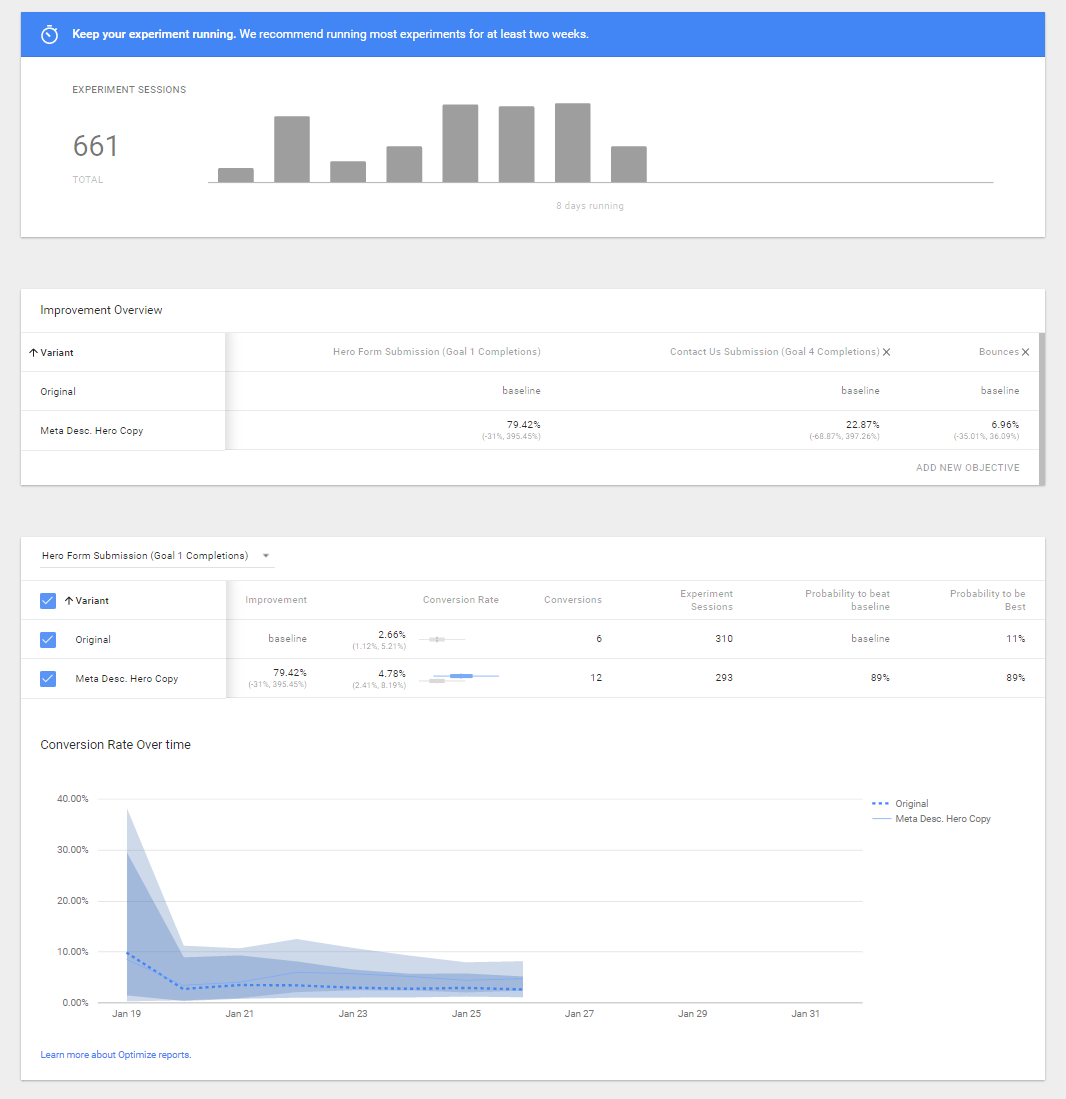1066x1099 pixels.
Task: Click the Hero Form Submission column header in Improvement Overview
Action: [436, 352]
